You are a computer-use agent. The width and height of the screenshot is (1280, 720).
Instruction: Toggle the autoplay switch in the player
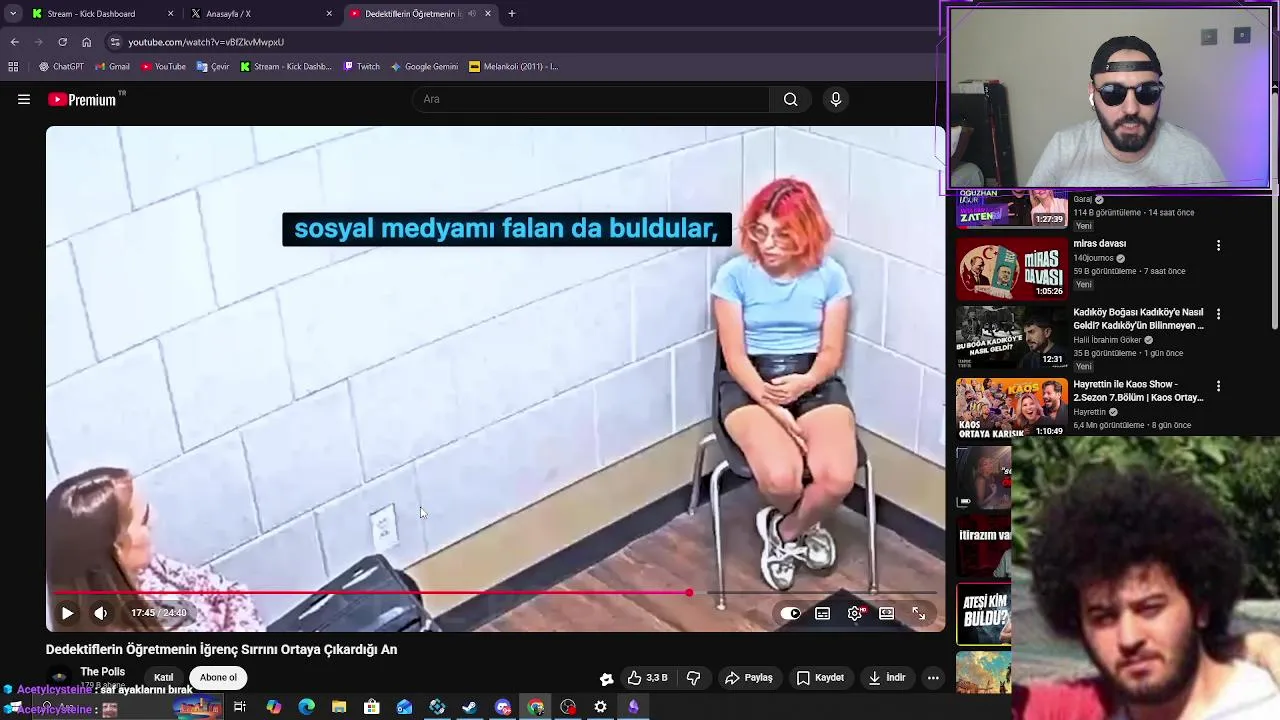point(790,613)
